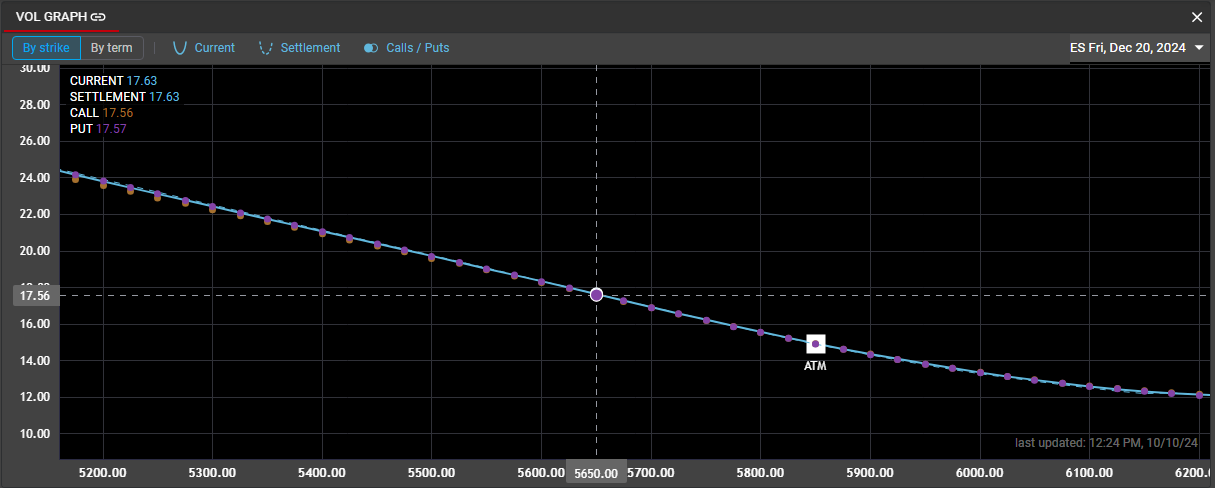Screen dimensions: 1215x488
Task: Click the 10.00 y-axis label
Action: click(35, 434)
